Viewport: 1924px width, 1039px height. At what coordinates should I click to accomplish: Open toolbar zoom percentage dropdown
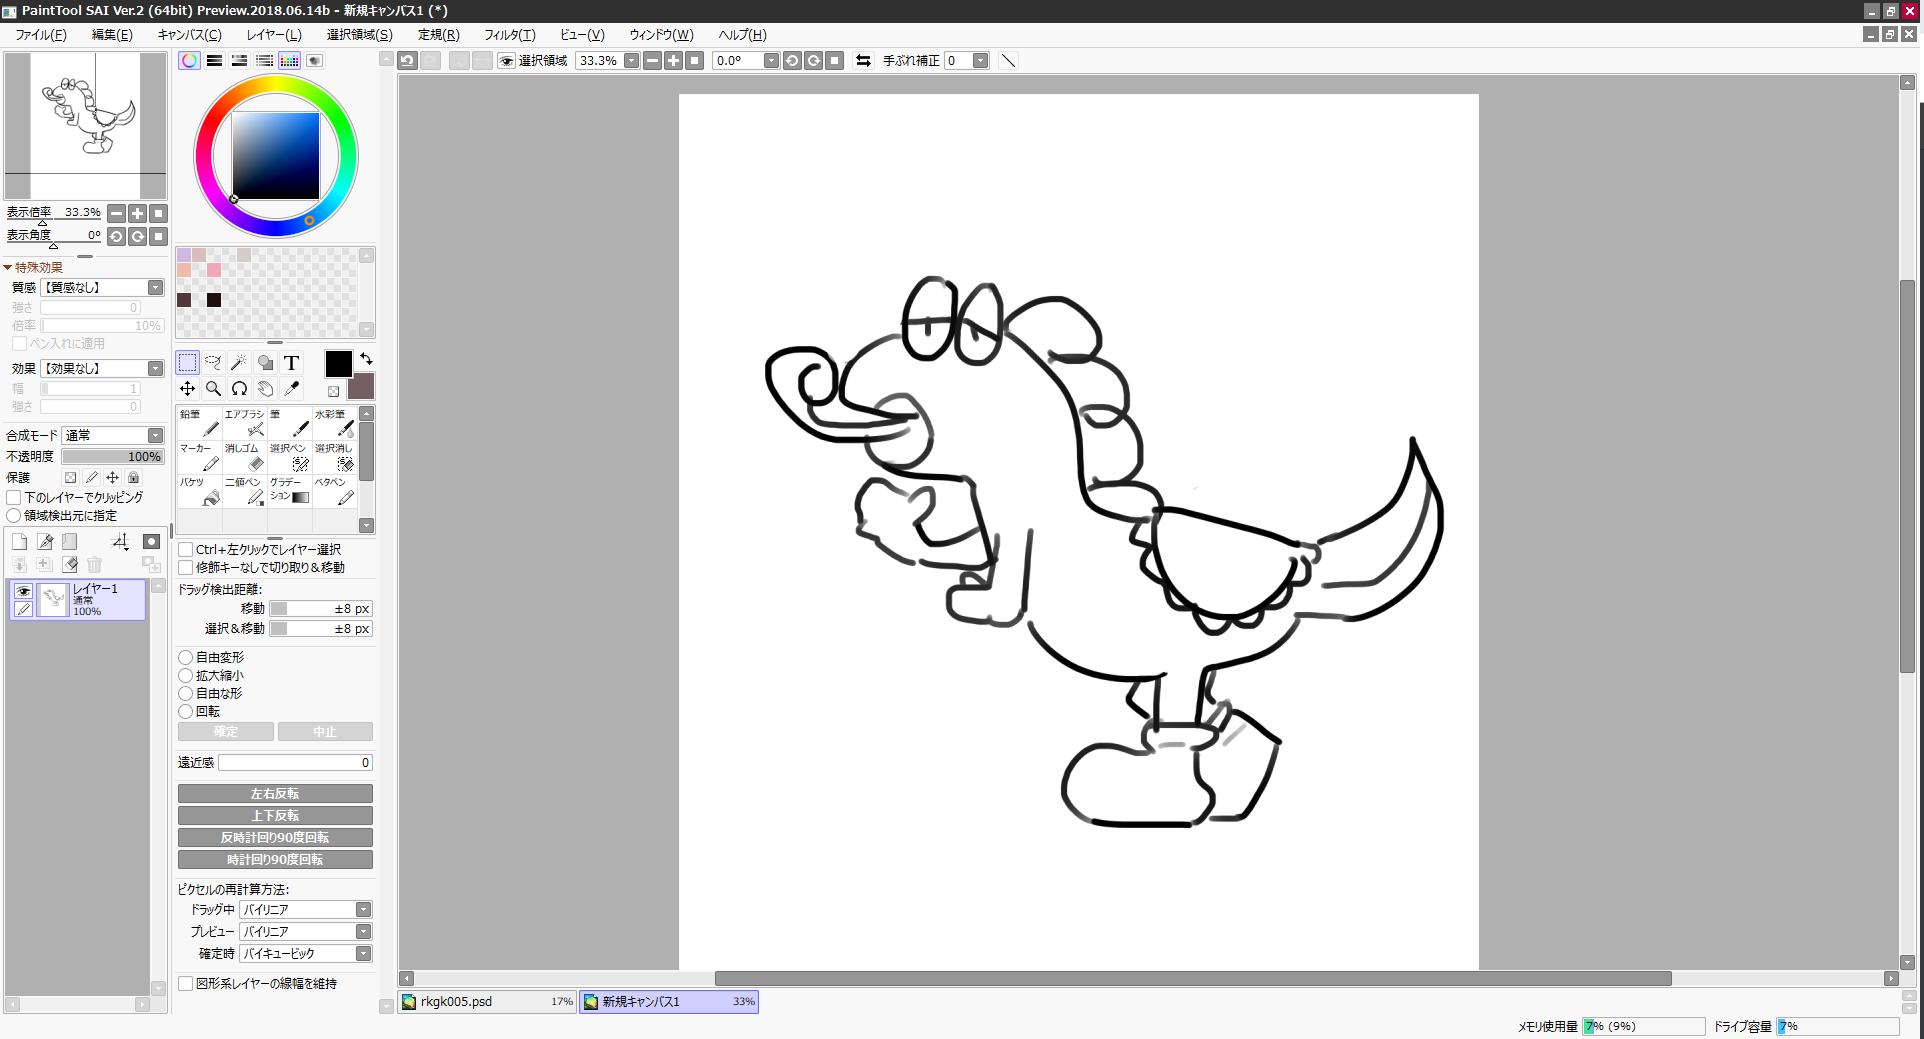point(632,61)
